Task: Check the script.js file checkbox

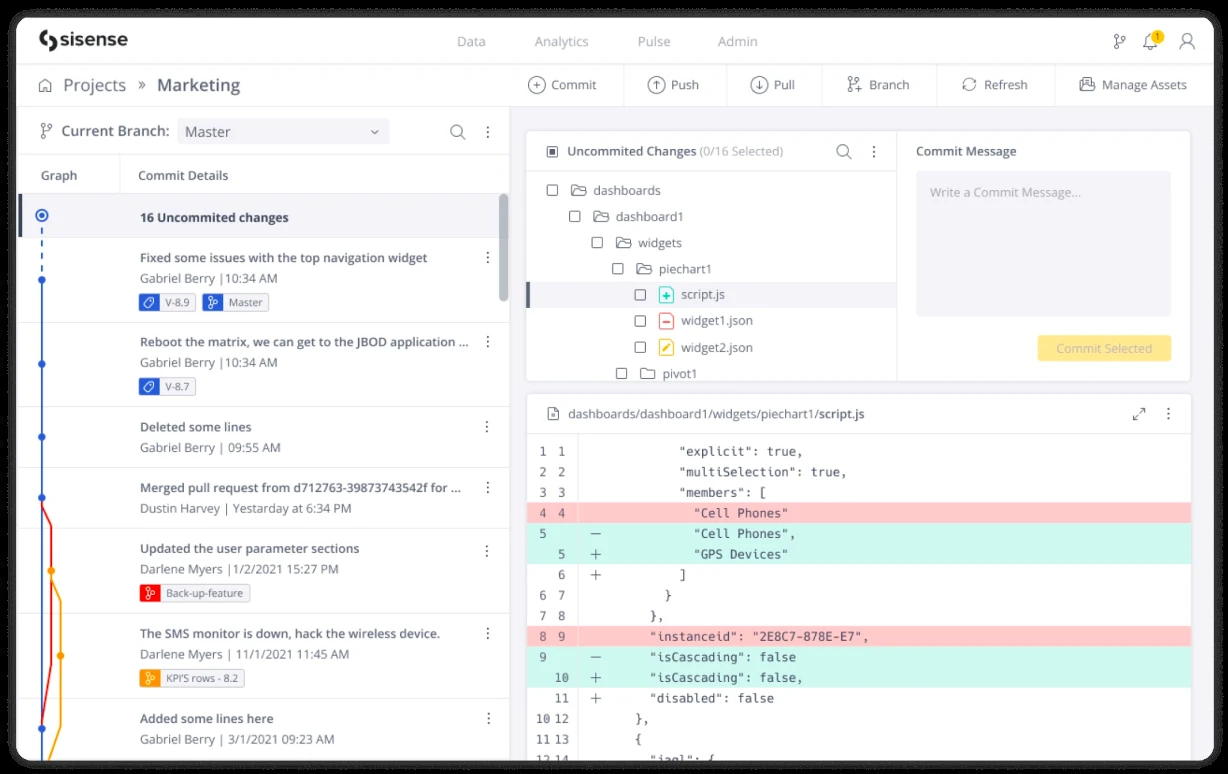Action: point(640,295)
